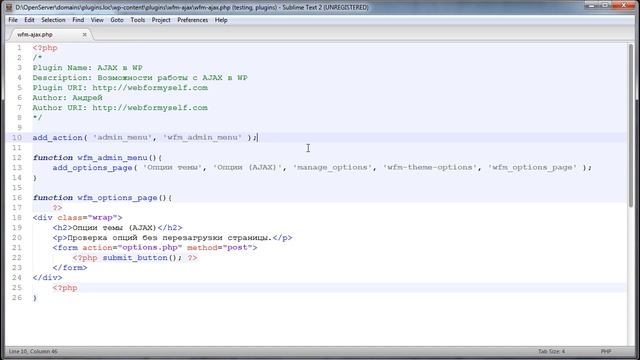The image size is (640, 360).
Task: Open the Help menu
Action: (221, 20)
